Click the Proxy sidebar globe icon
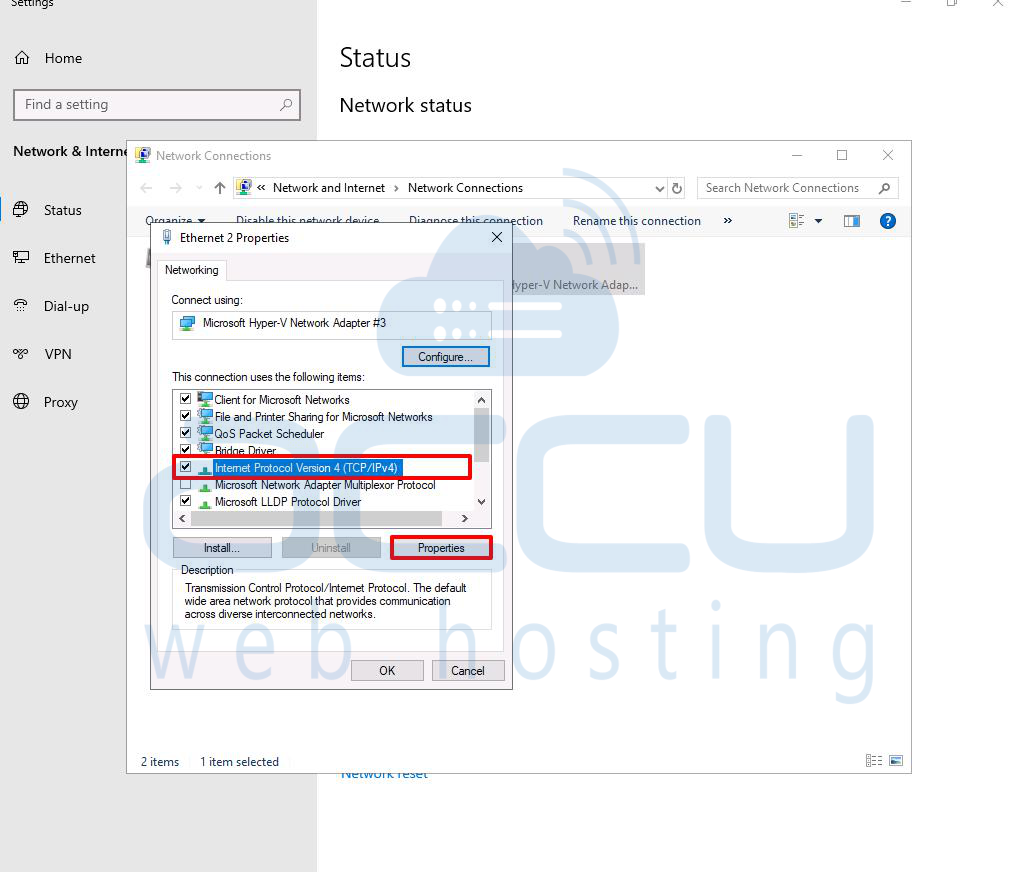The height and width of the screenshot is (872, 1015). pos(21,401)
